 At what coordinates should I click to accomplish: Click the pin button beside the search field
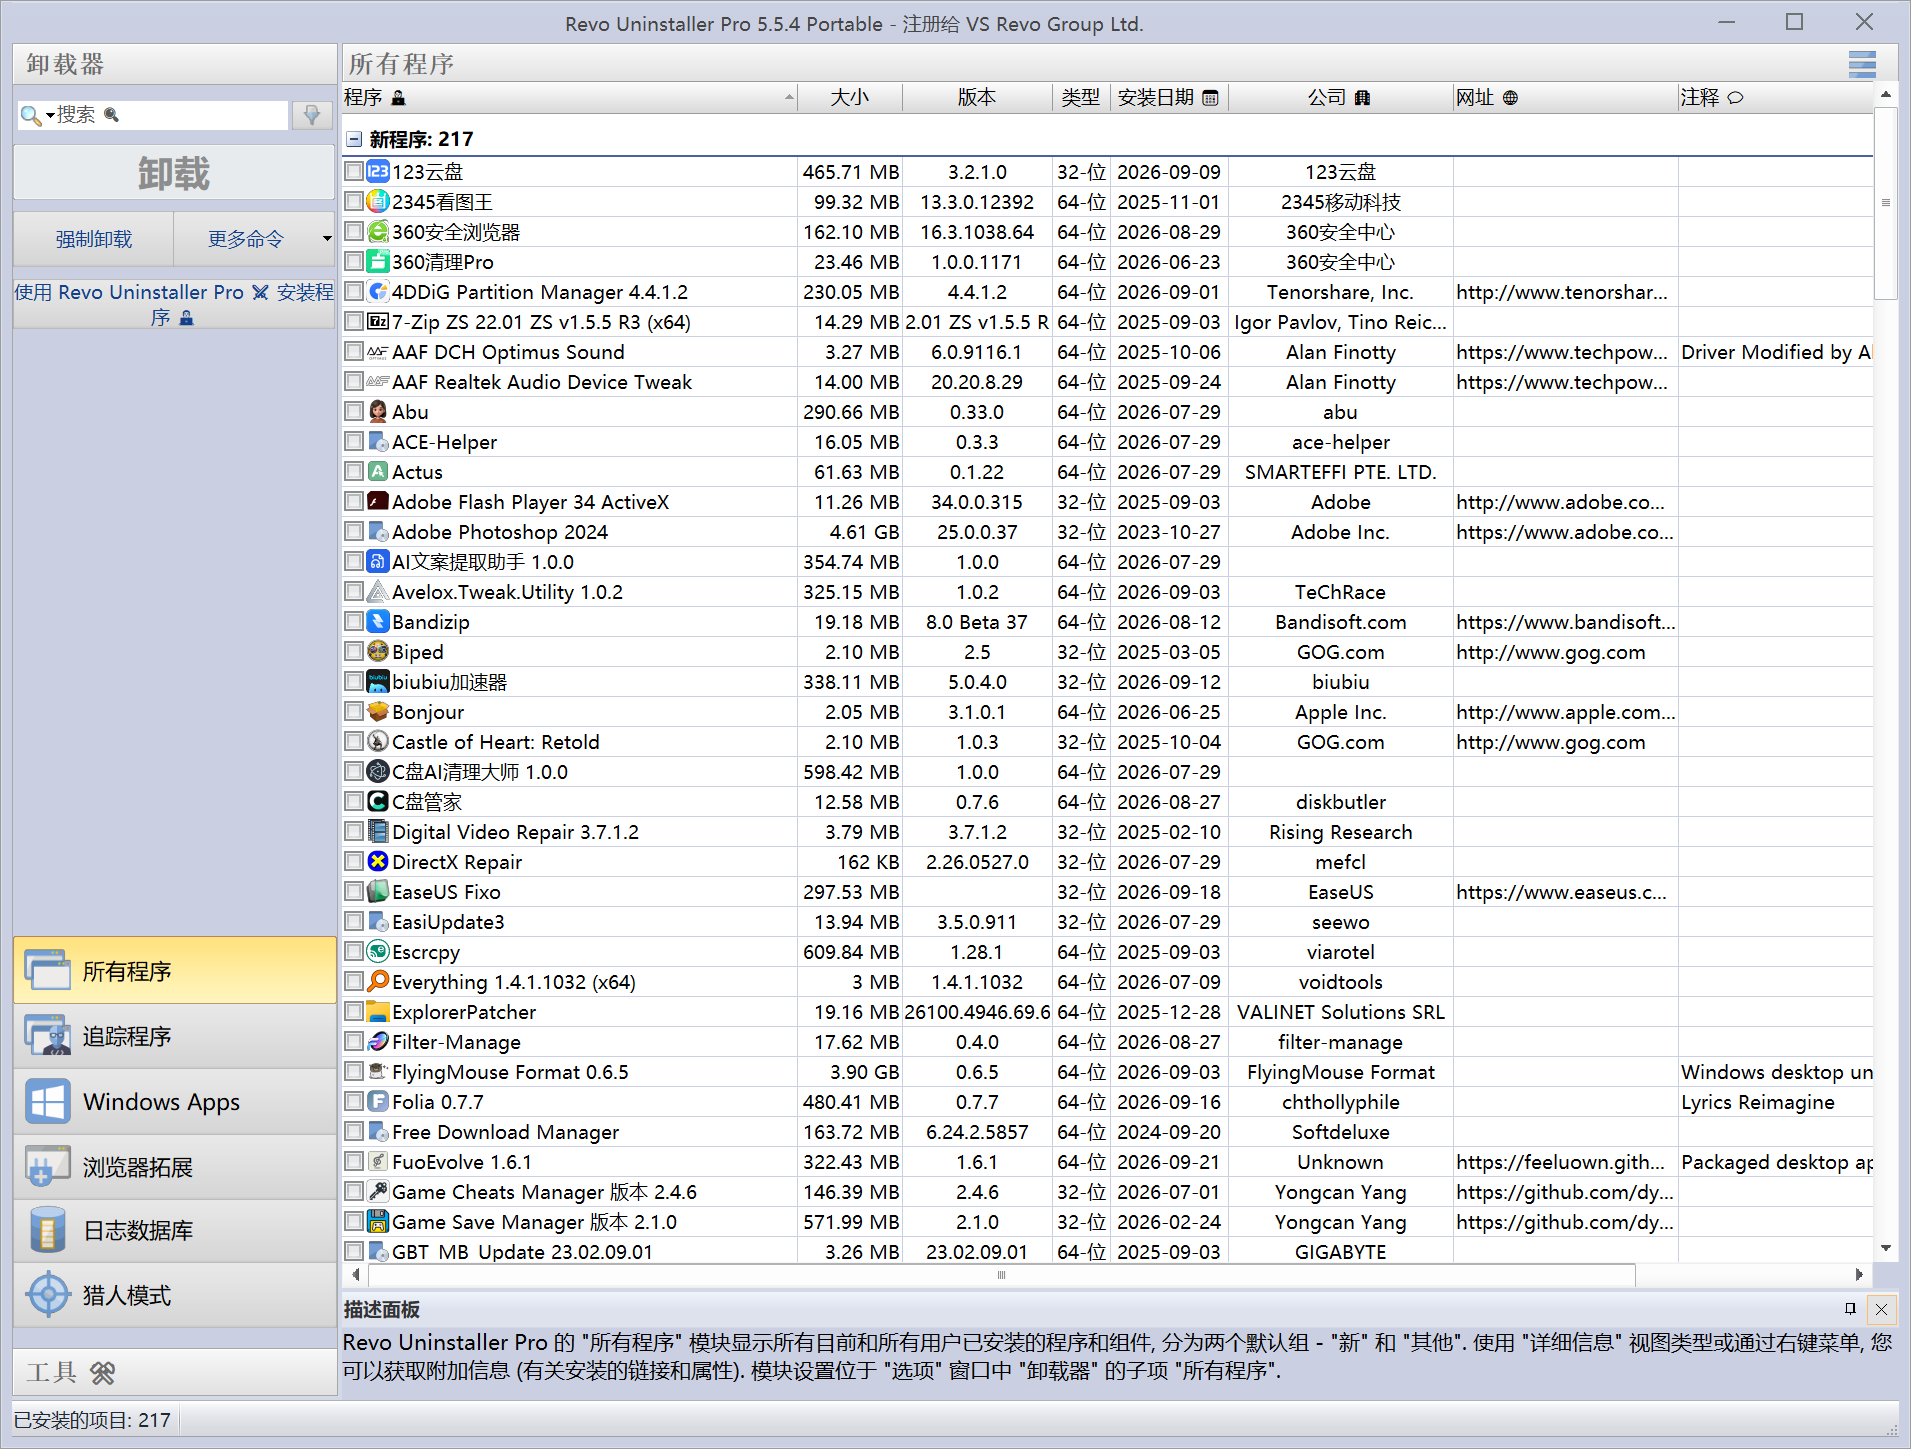(312, 115)
